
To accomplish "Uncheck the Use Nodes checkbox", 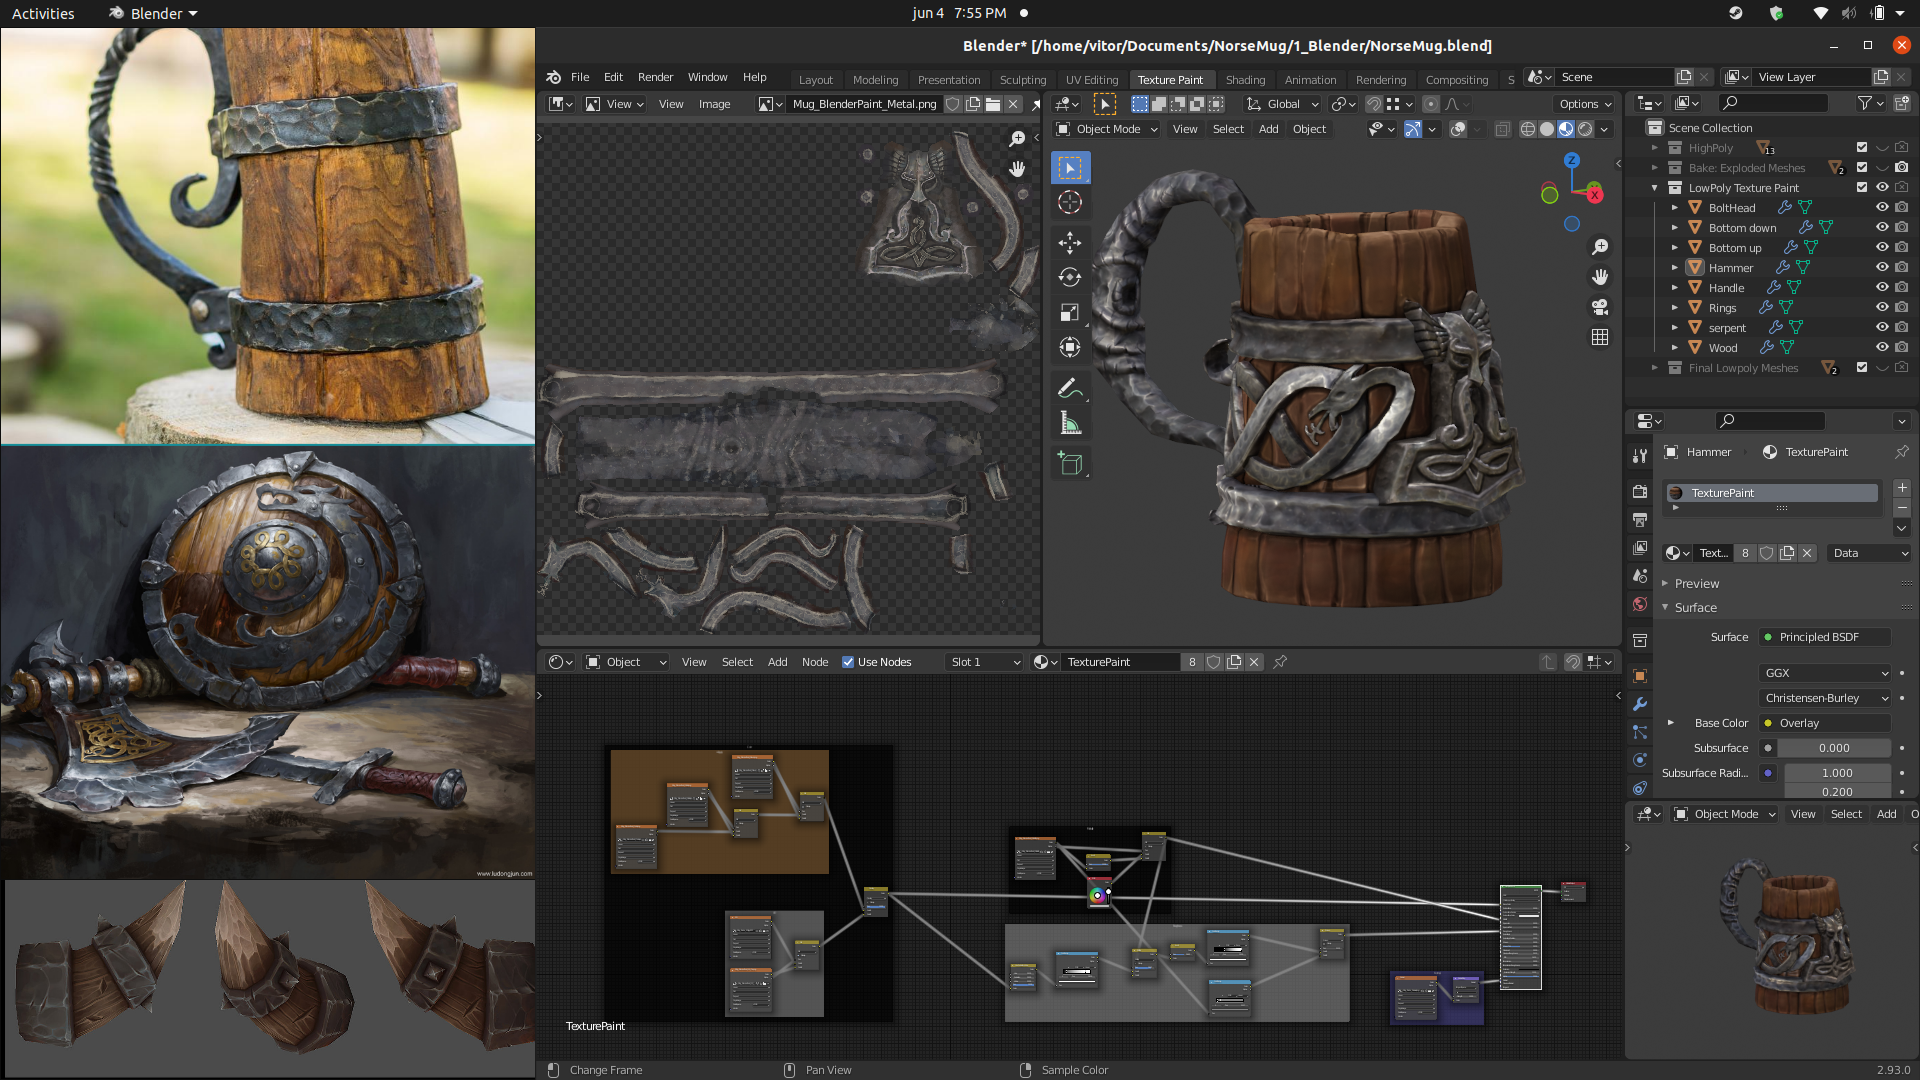I will tap(848, 662).
